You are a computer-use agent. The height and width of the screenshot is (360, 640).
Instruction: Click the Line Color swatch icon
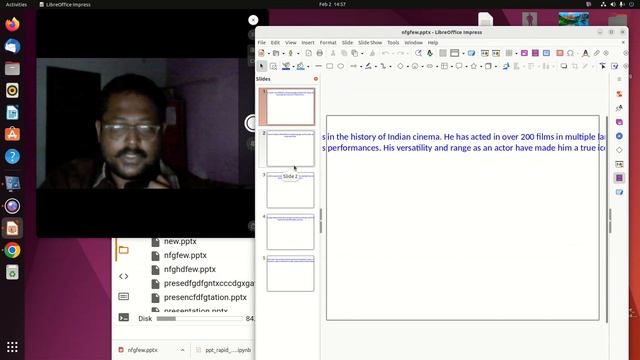[x=286, y=66]
